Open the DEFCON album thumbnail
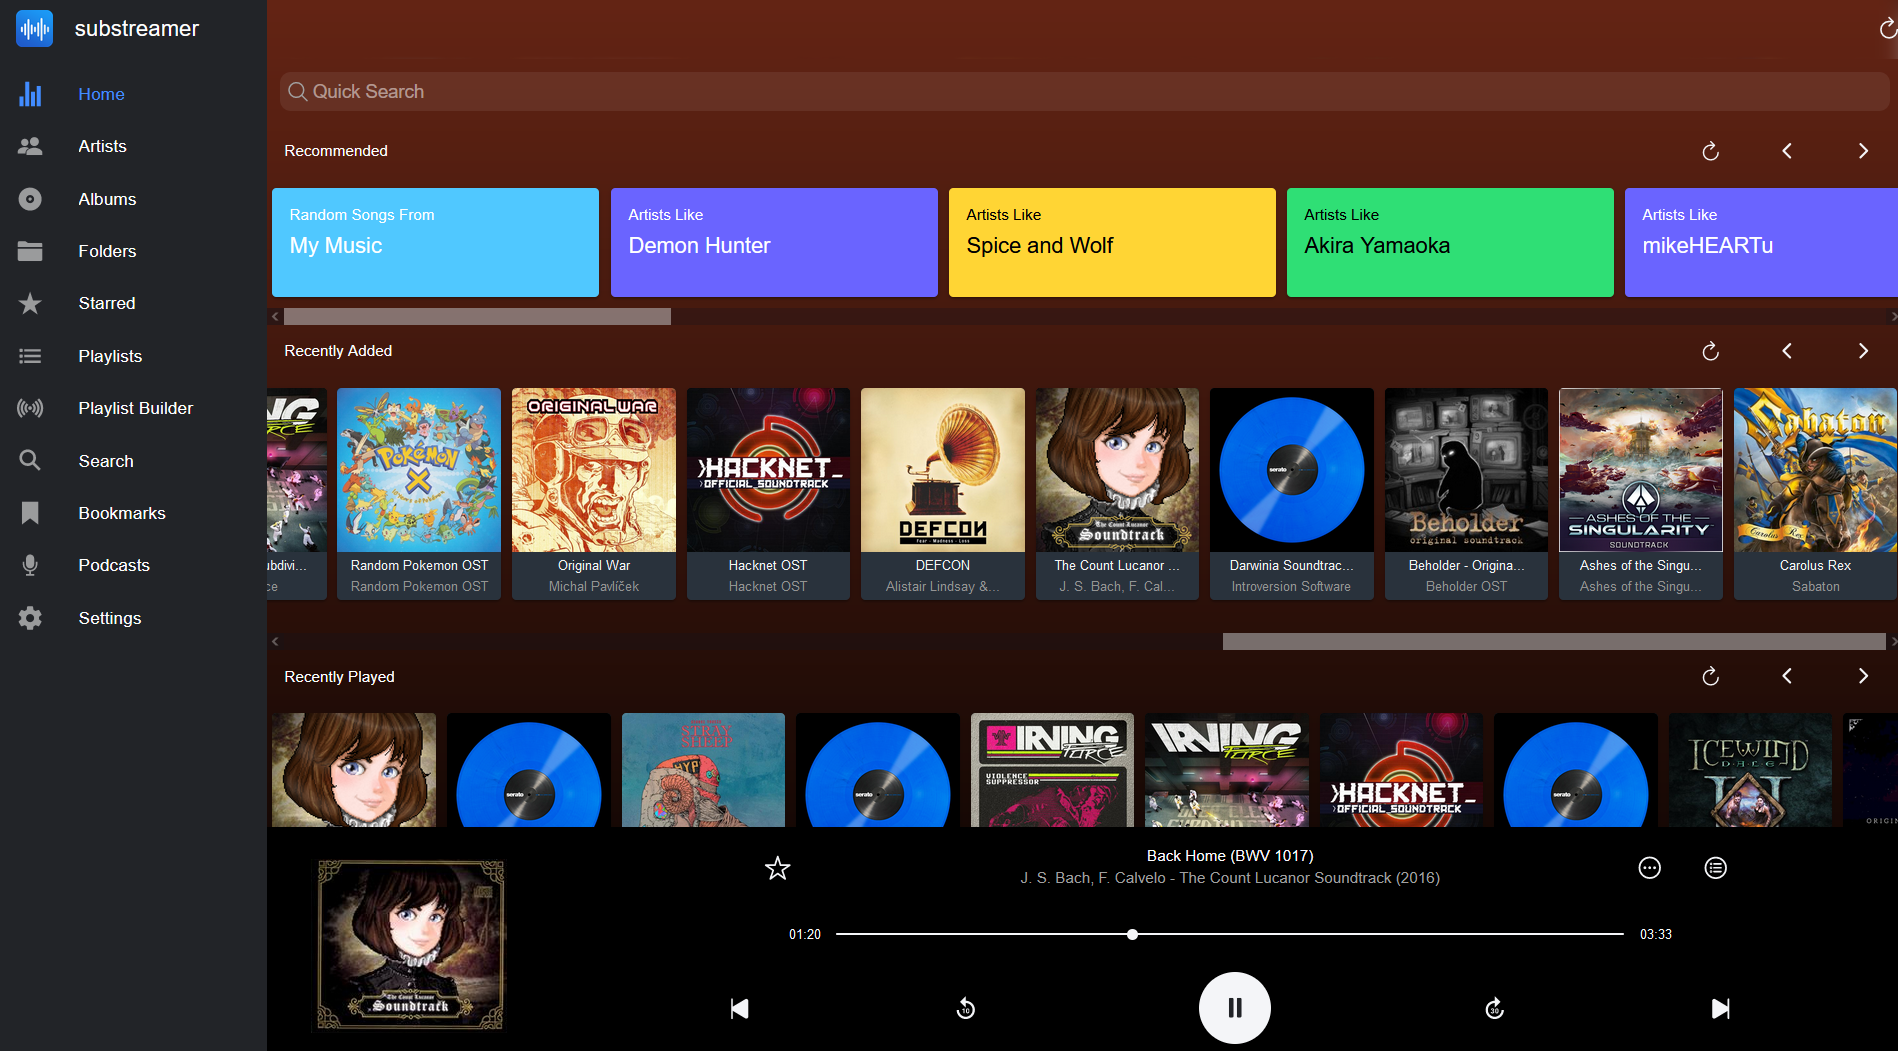The image size is (1898, 1051). pyautogui.click(x=942, y=470)
